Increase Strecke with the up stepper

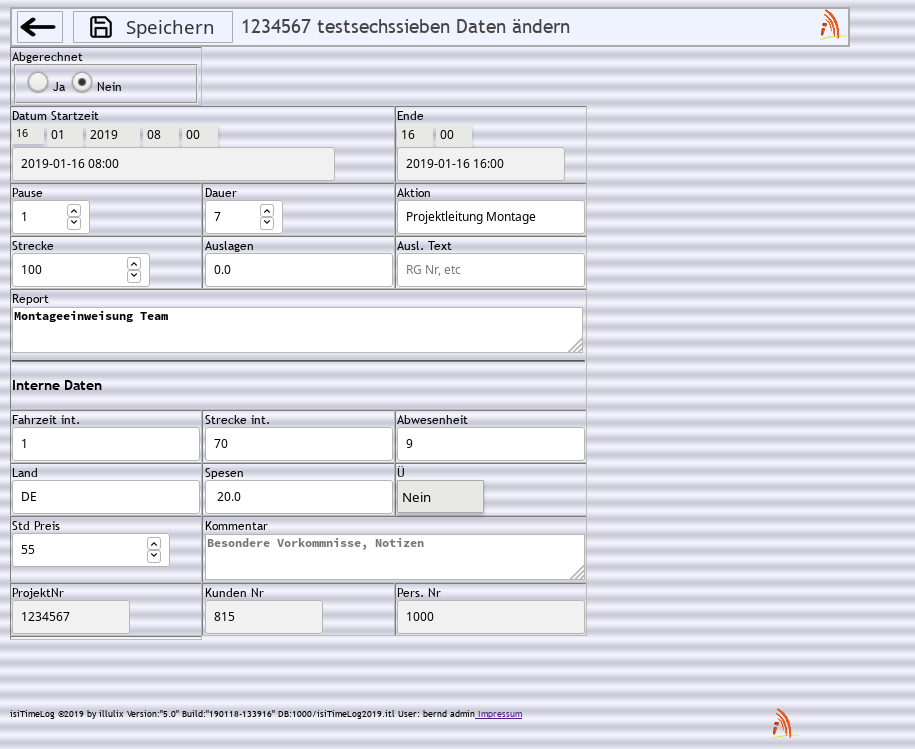134,264
